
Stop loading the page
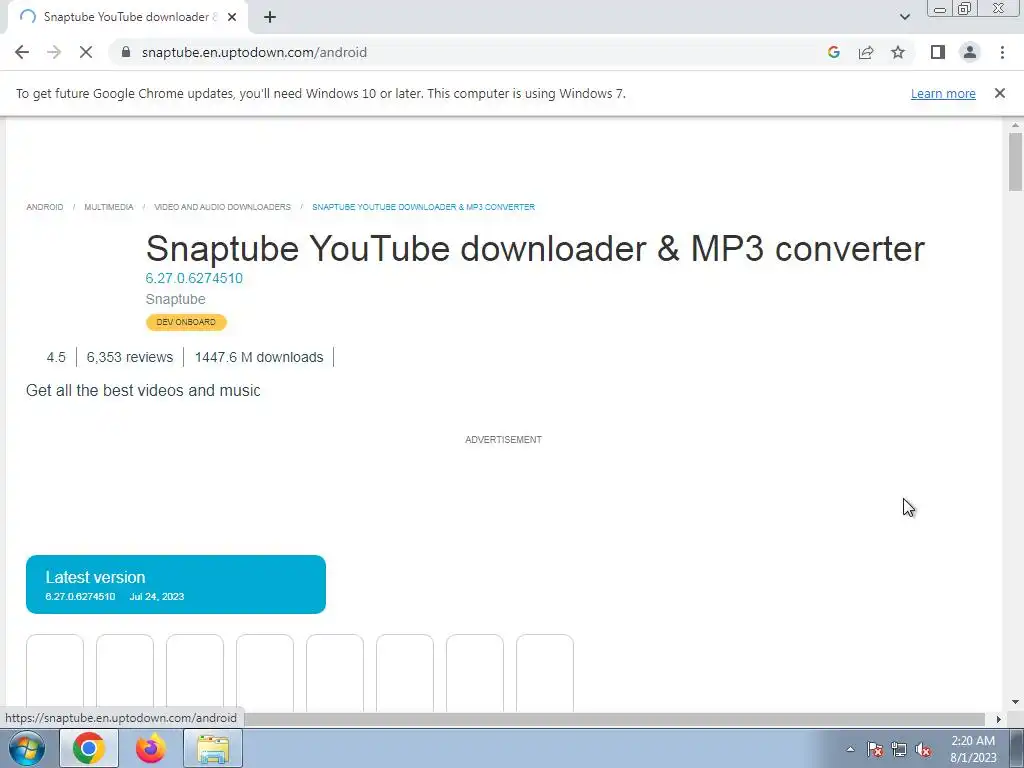click(x=86, y=52)
